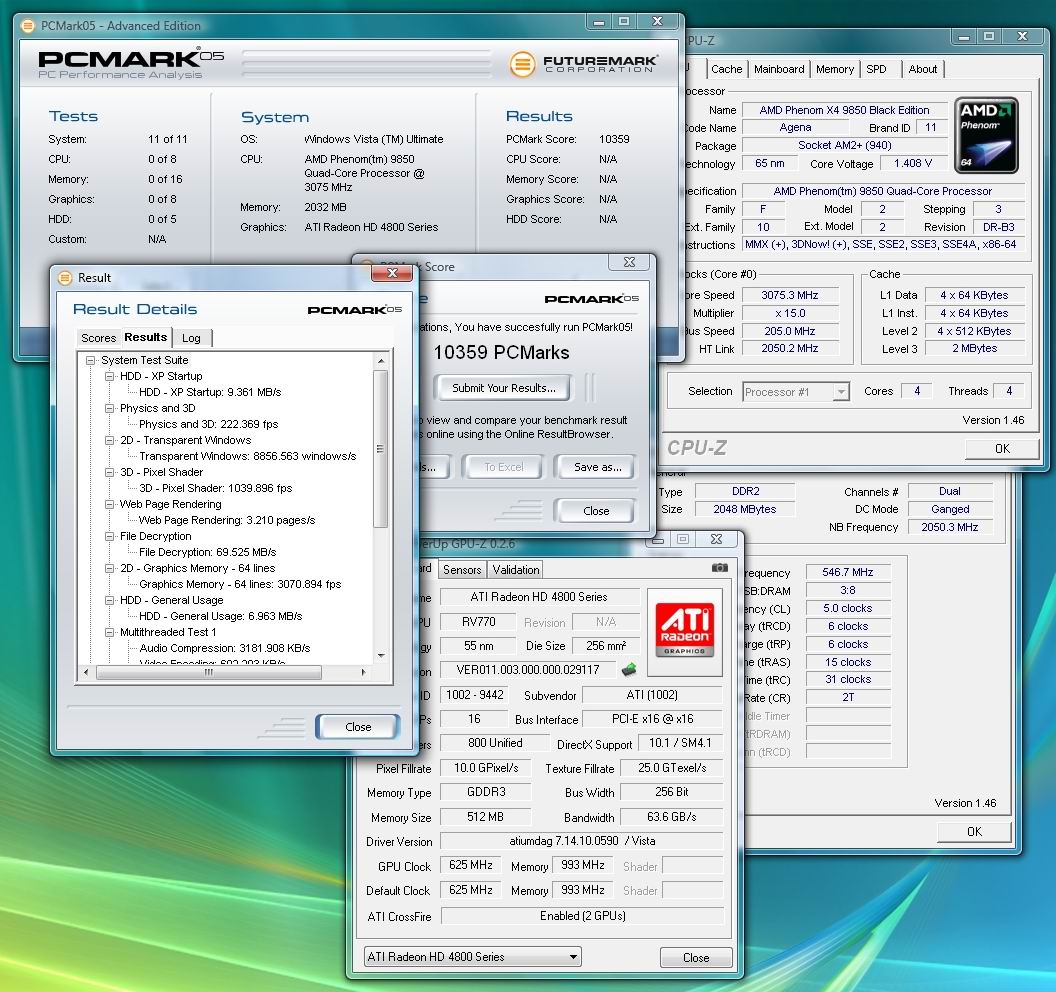This screenshot has height=992, width=1056.
Task: Switch to the Scores tab
Action: pyautogui.click(x=98, y=338)
